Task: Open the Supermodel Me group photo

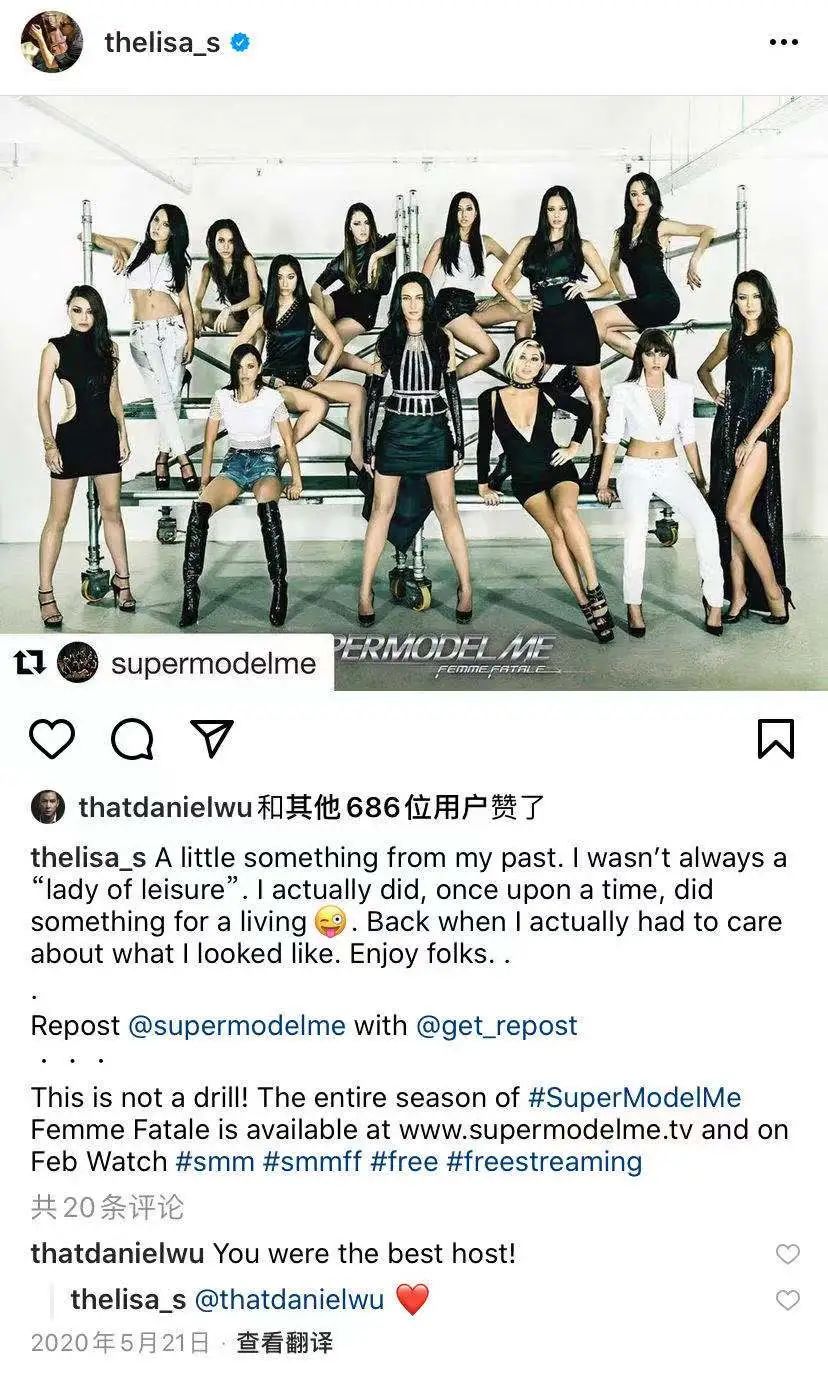Action: pyautogui.click(x=414, y=393)
